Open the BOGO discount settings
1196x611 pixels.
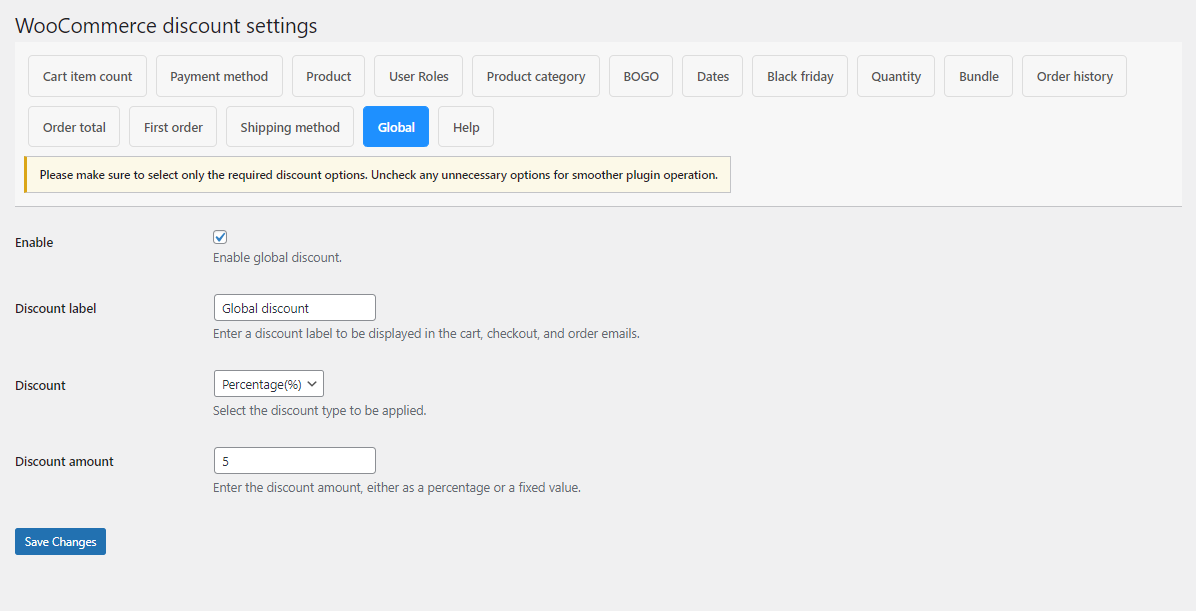640,75
